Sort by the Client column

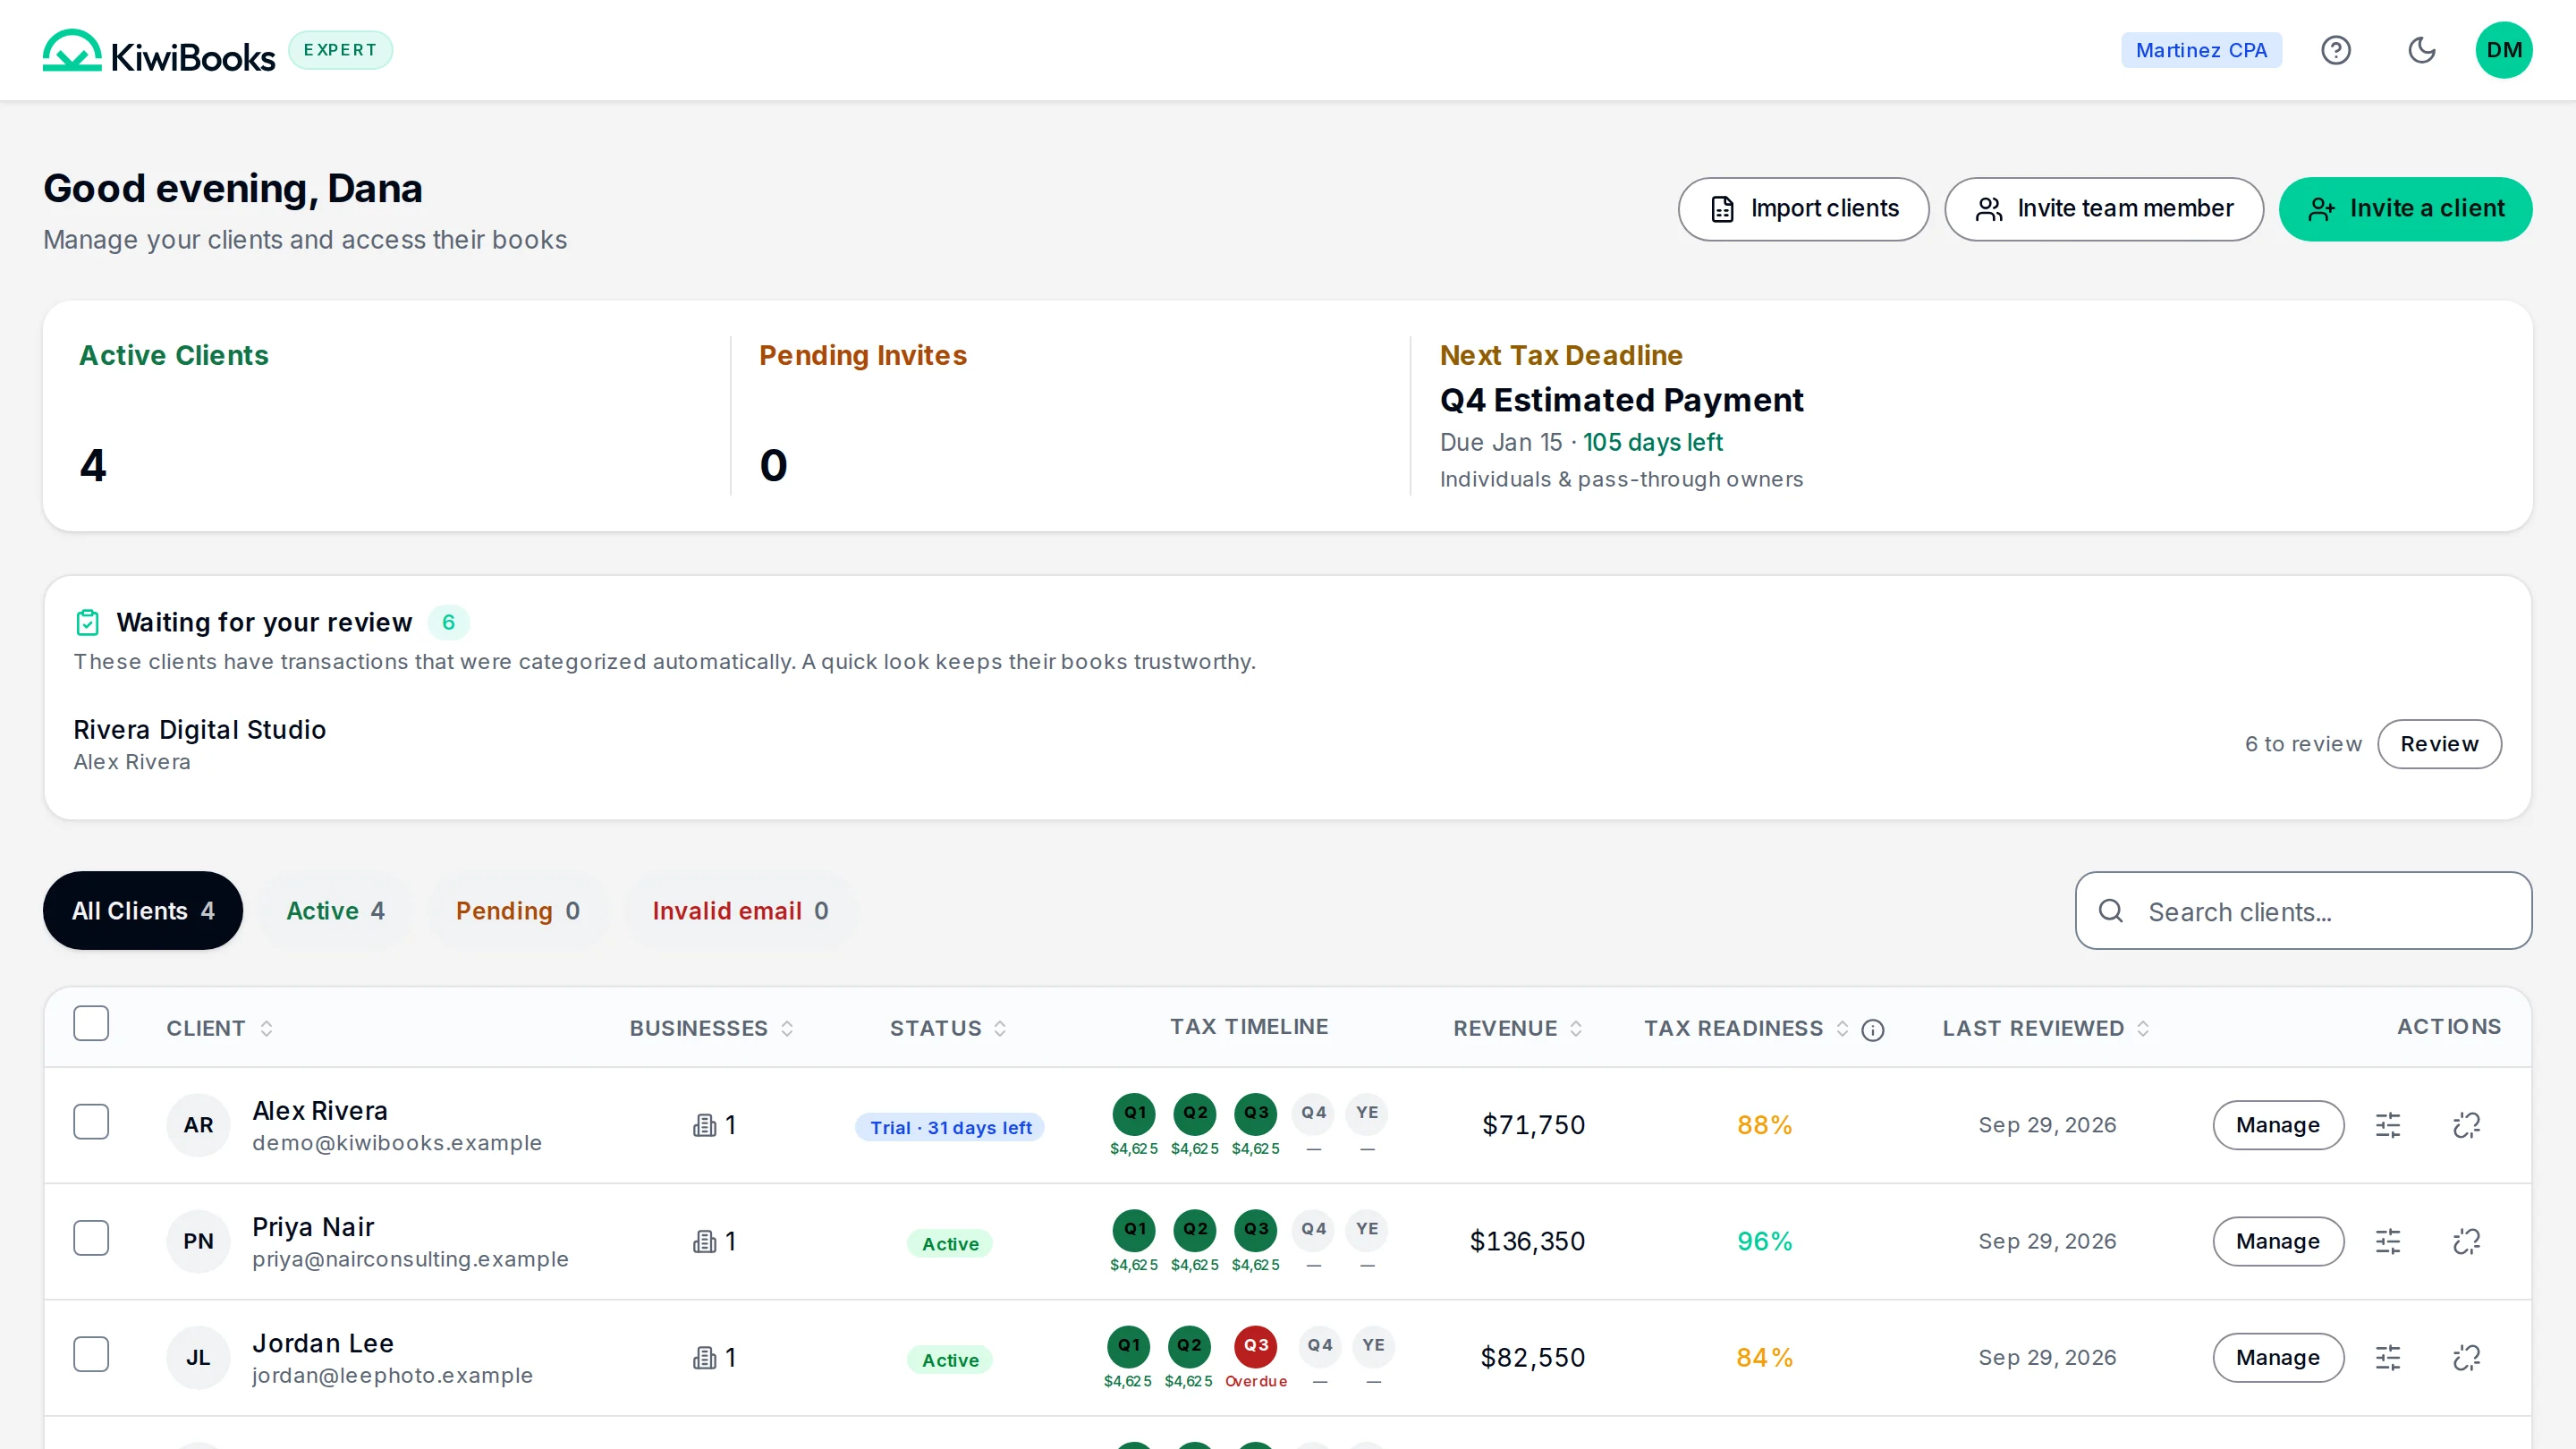(x=219, y=1028)
